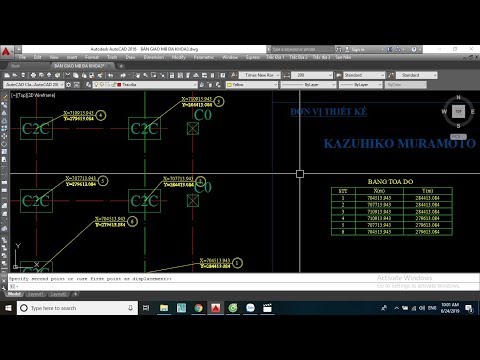Image resolution: width=480 pixels, height=360 pixels.
Task: Click the Redo arrow icon
Action: click(x=123, y=75)
